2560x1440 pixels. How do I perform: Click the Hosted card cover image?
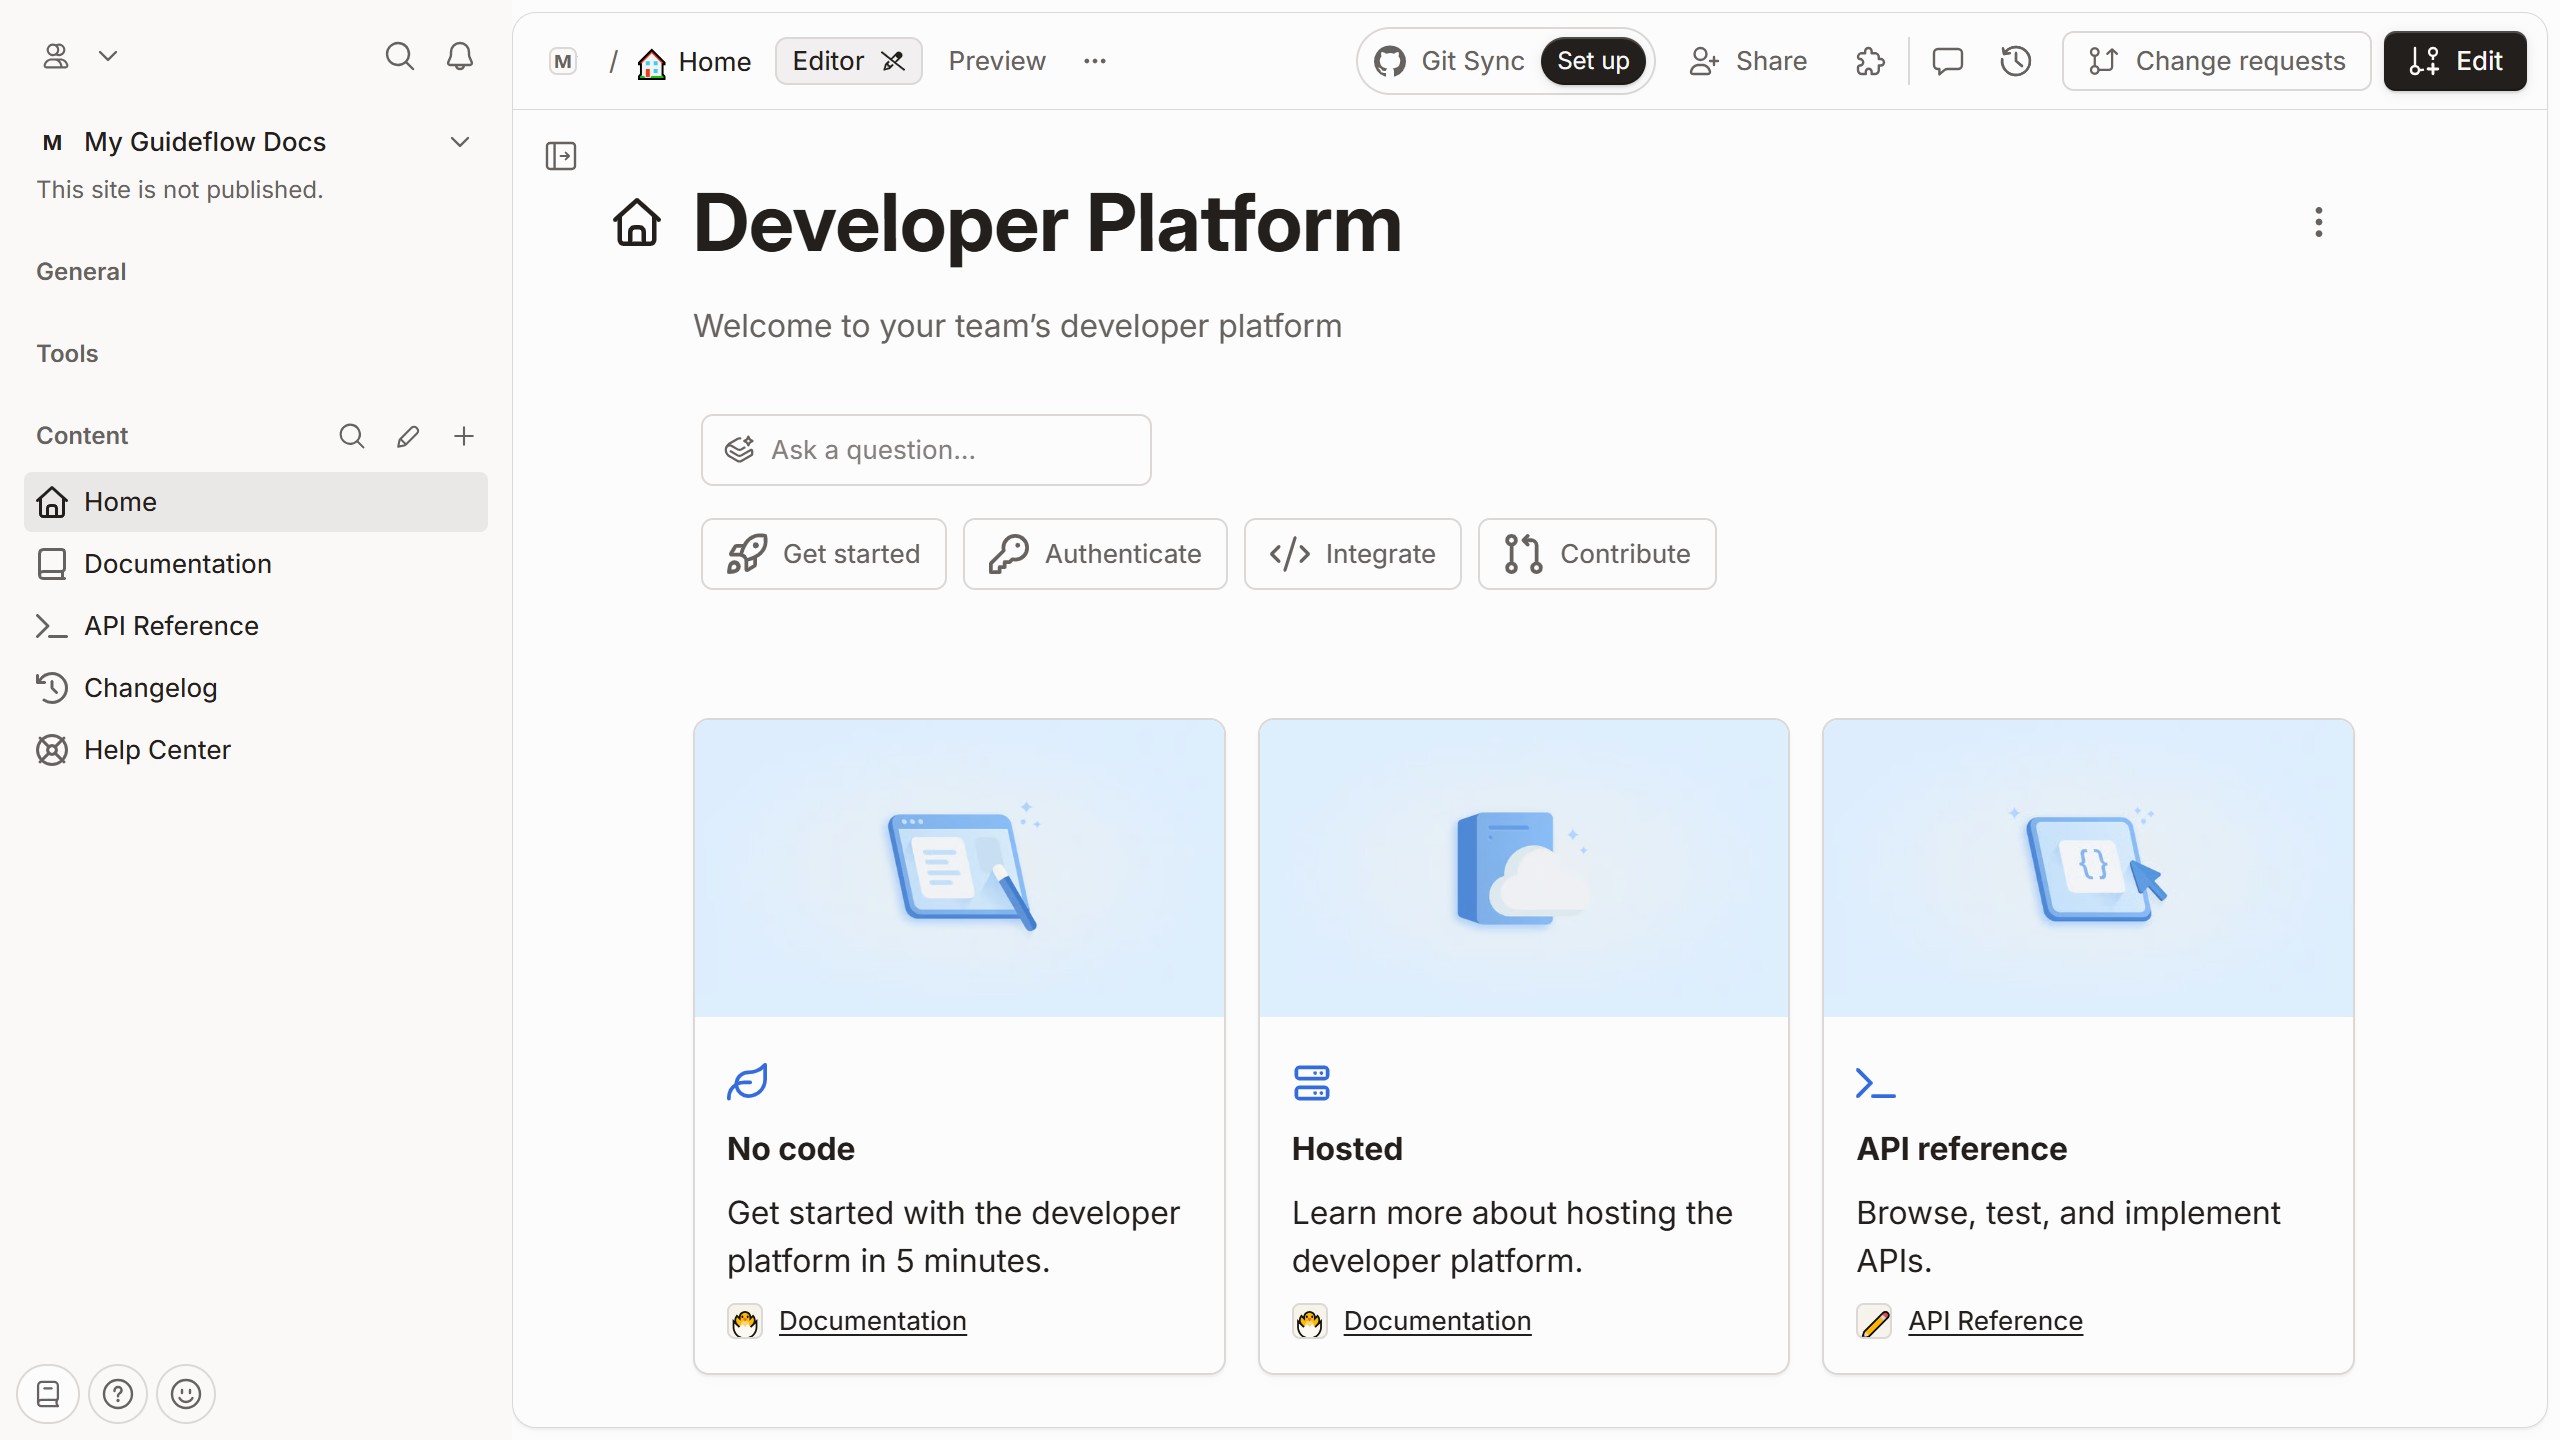1523,868
